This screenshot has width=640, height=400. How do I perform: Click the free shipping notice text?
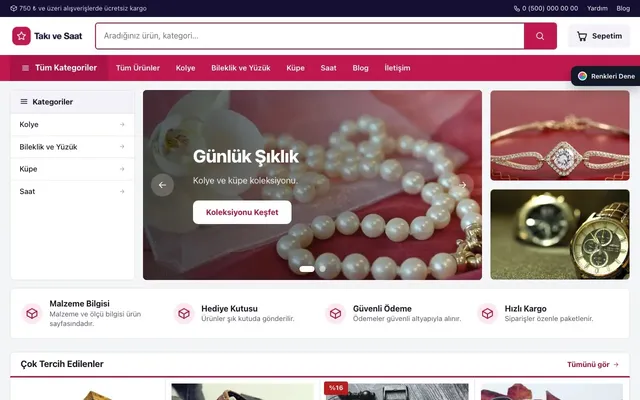83,8
